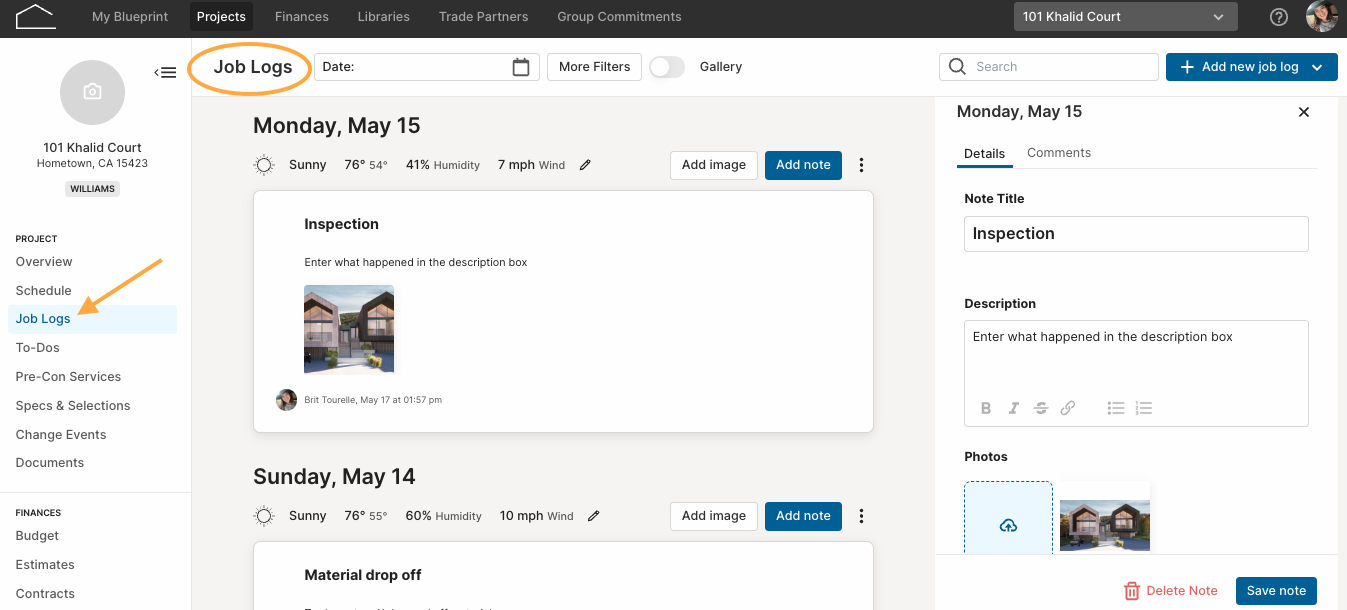Screen dimensions: 1347x610
Task: Open Estimates in the sidebar
Action: (x=45, y=565)
